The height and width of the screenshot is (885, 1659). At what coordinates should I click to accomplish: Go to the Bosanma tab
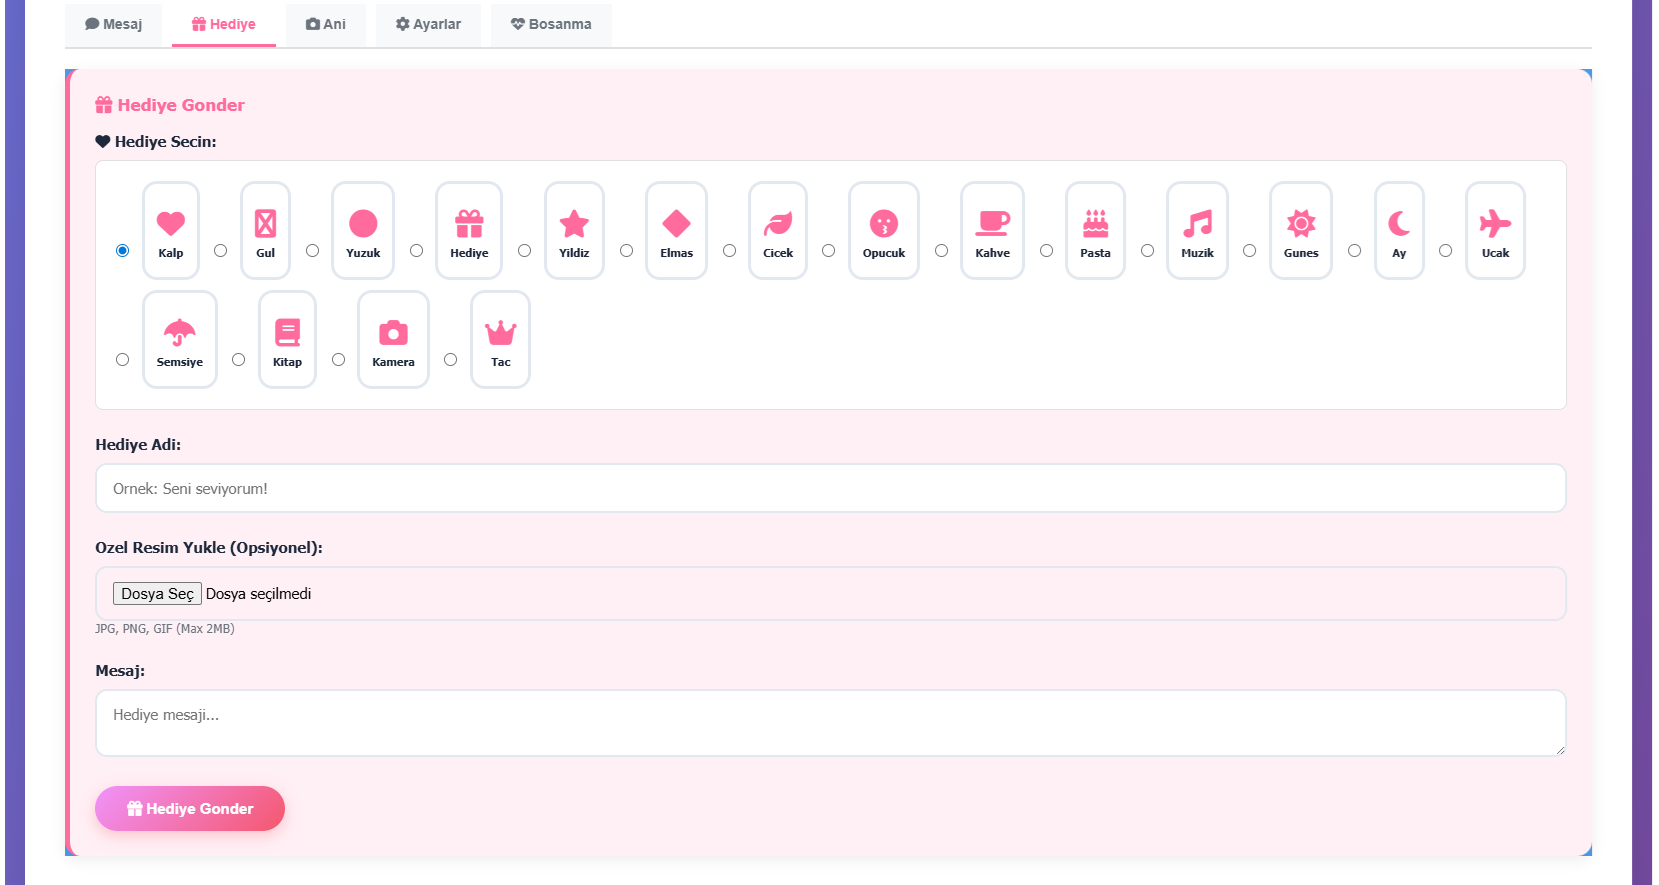[x=551, y=24]
